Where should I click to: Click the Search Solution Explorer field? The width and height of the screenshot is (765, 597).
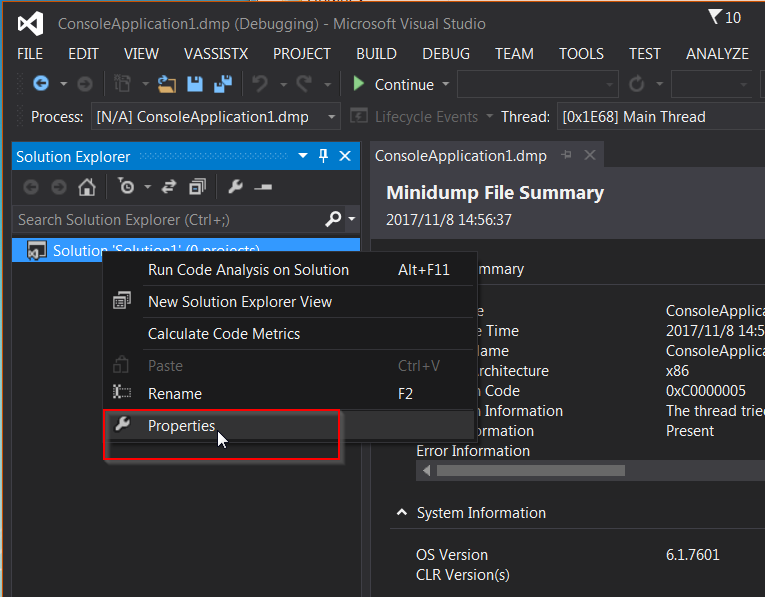coord(169,219)
